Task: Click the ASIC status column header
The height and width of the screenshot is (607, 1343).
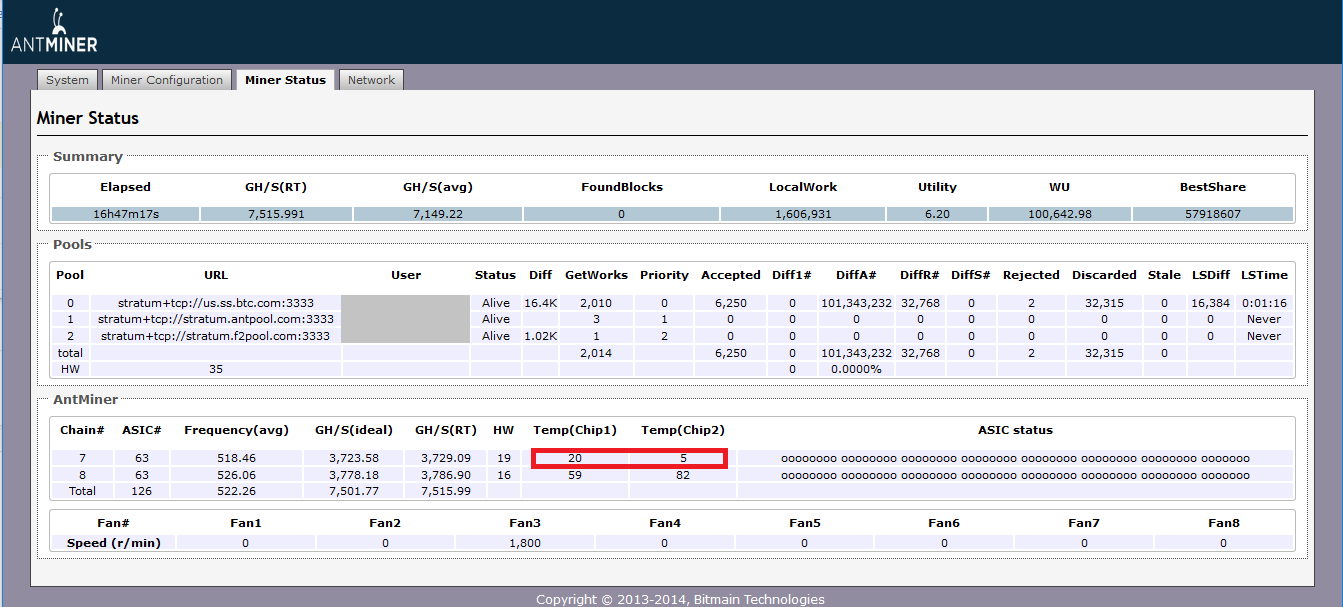Action: [1015, 430]
